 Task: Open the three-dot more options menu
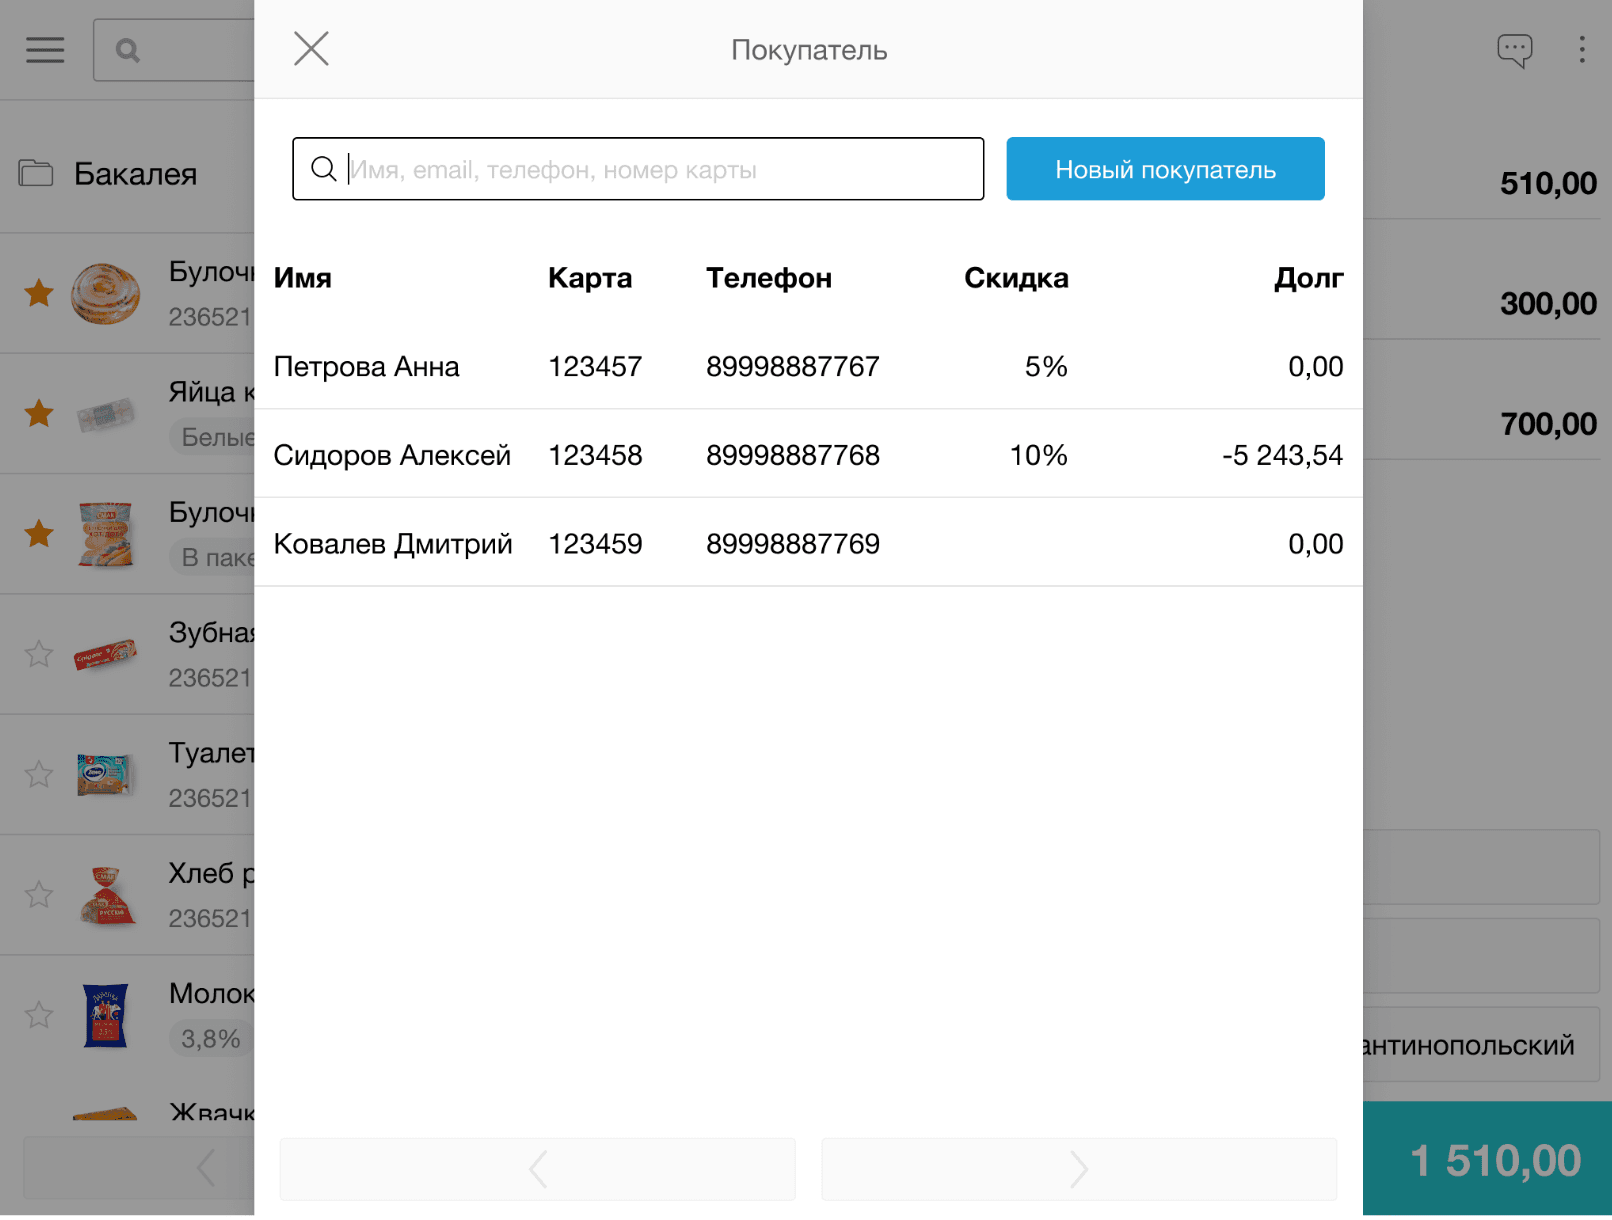click(1581, 50)
